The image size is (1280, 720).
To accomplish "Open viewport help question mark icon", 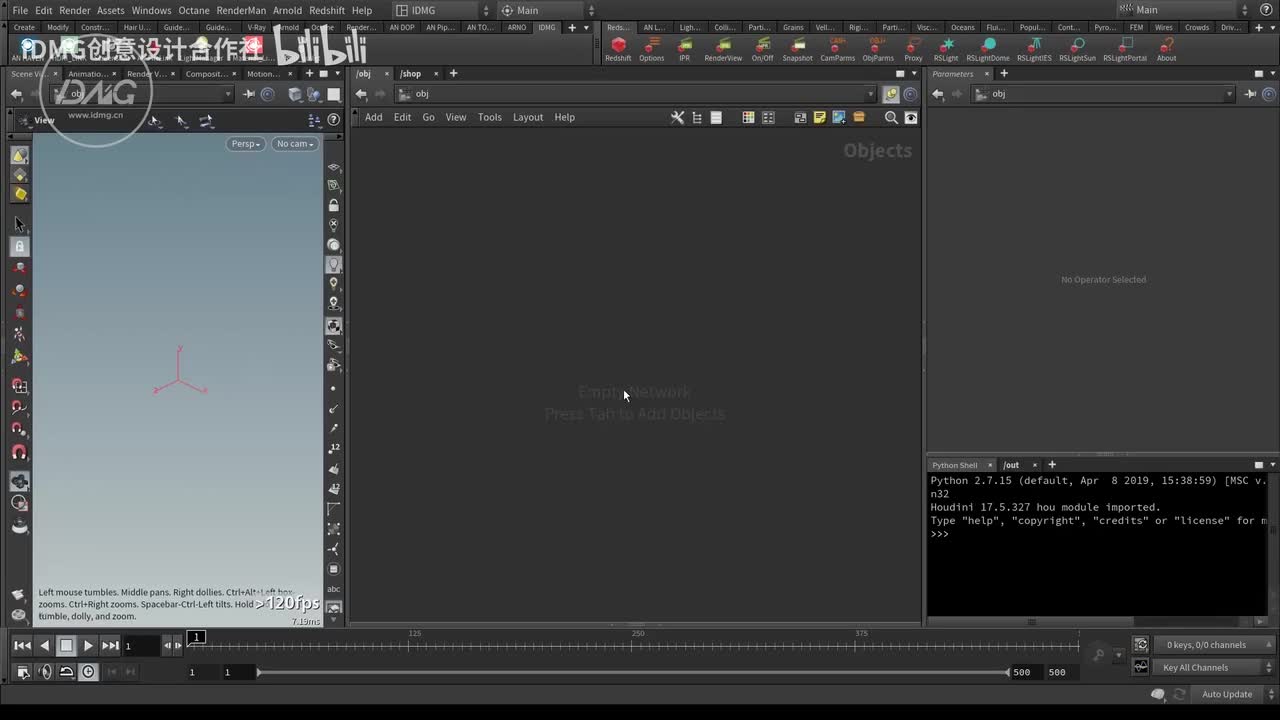I will pos(334,121).
